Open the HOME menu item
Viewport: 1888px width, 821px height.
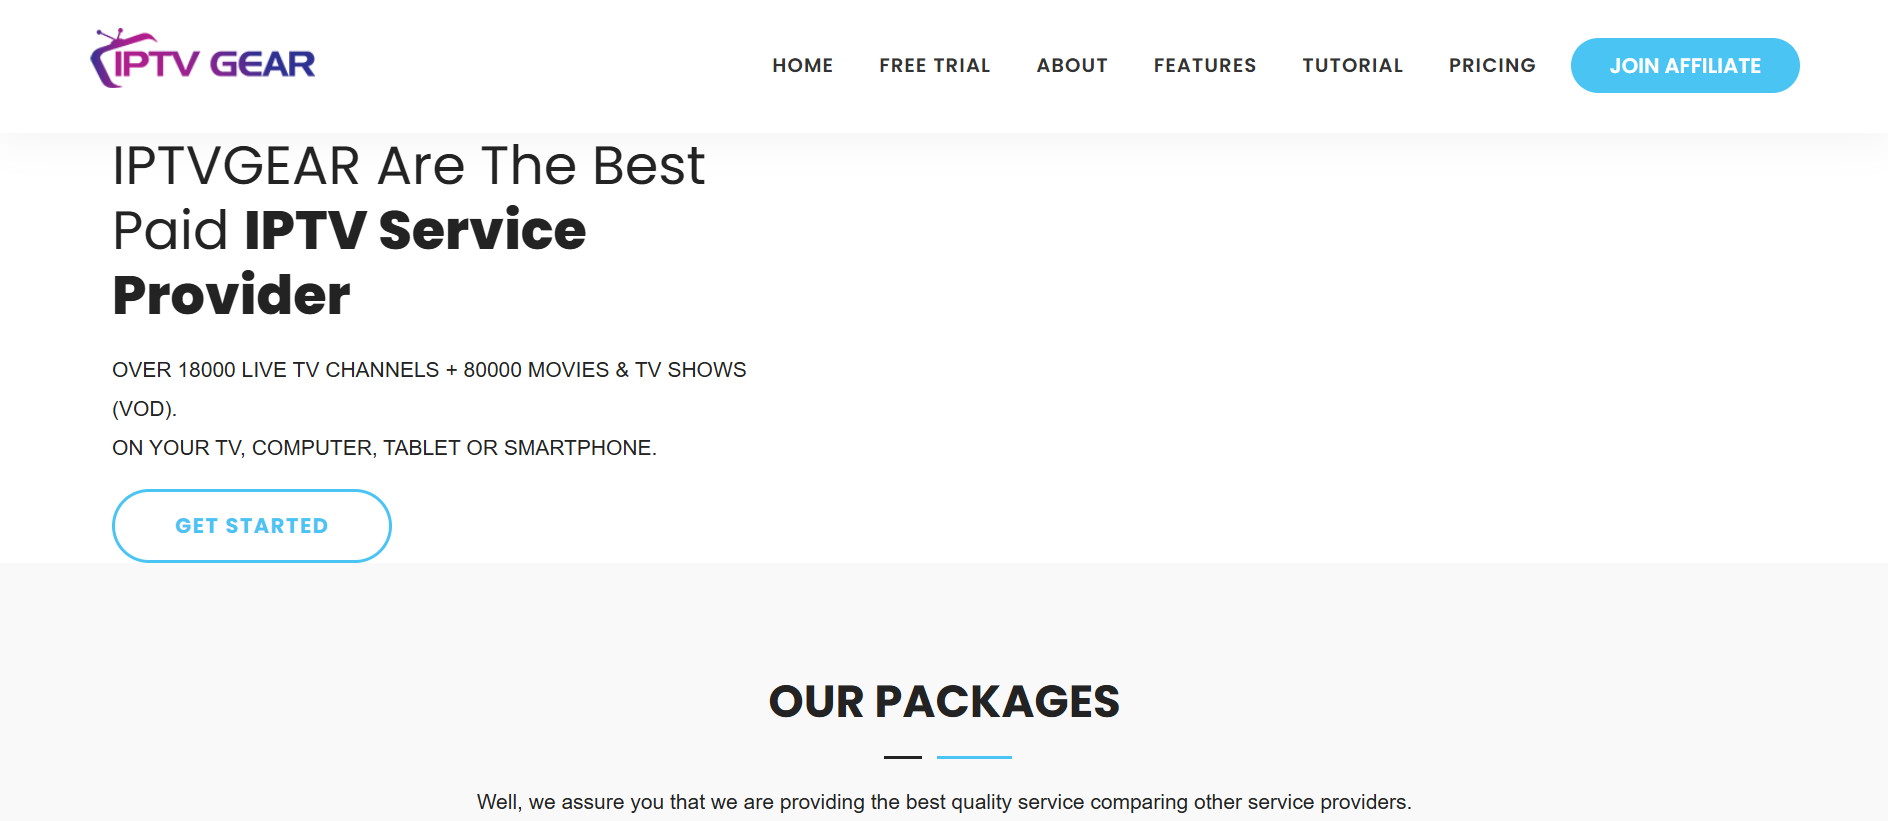click(x=803, y=66)
